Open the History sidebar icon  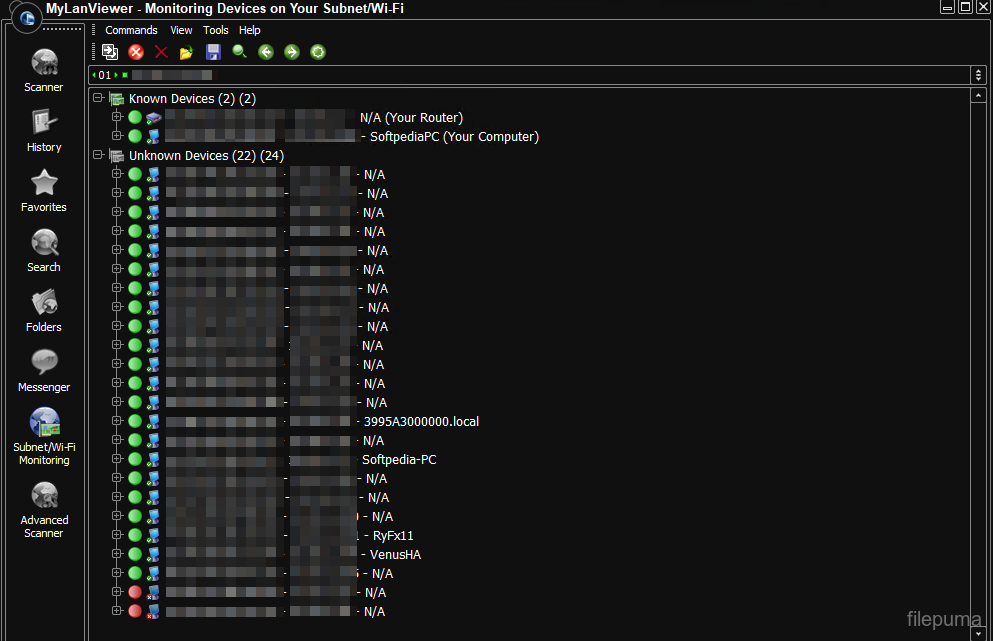pos(44,128)
